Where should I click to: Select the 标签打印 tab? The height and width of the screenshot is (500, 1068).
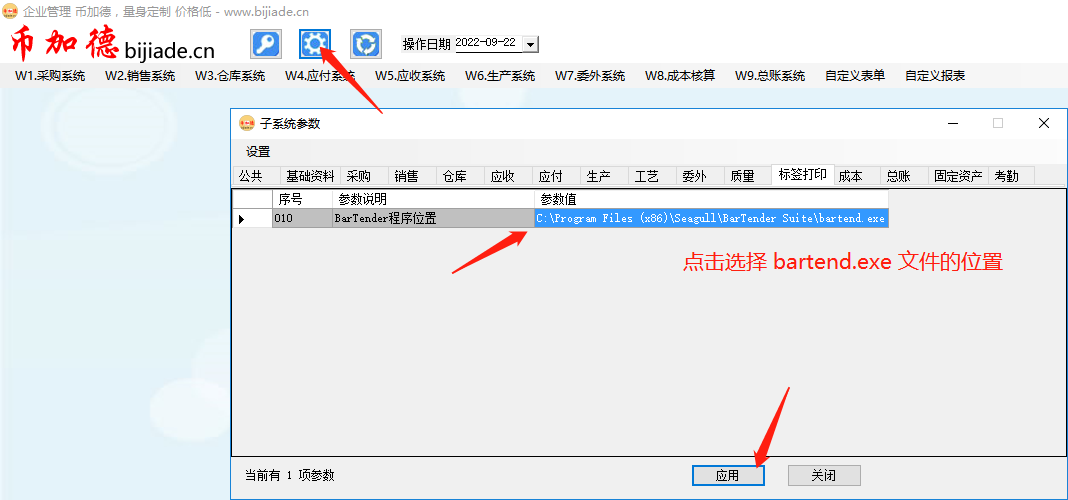(802, 174)
